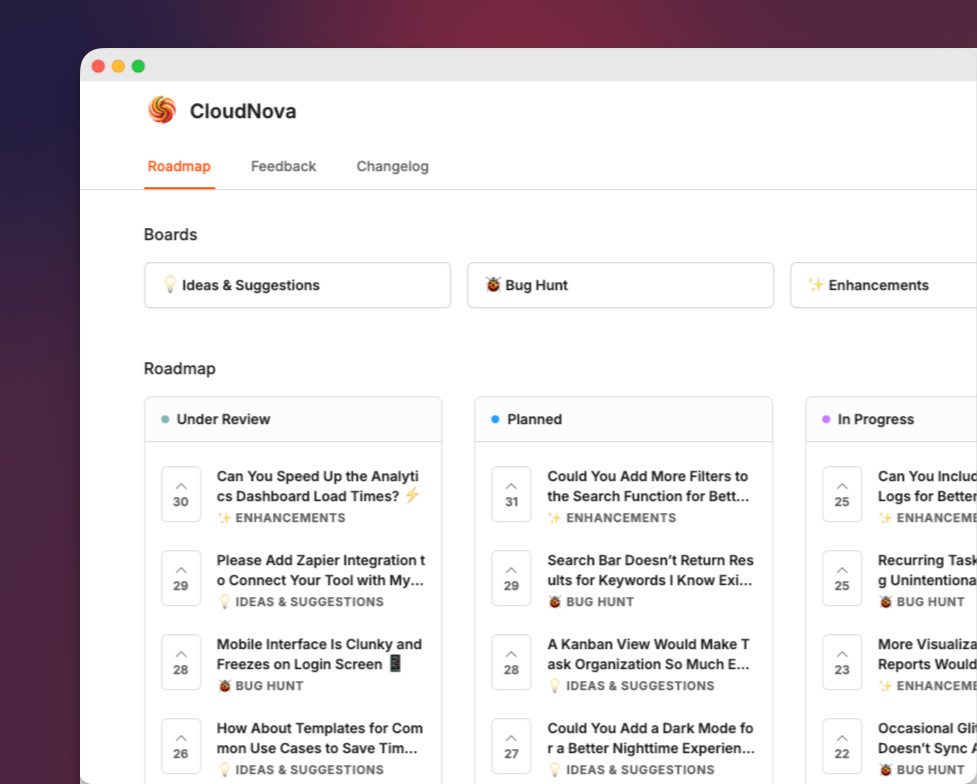Click IDEAS & SUGGESTIONS tag under Zapier post
Screen dimensions: 977x784
click(x=301, y=602)
